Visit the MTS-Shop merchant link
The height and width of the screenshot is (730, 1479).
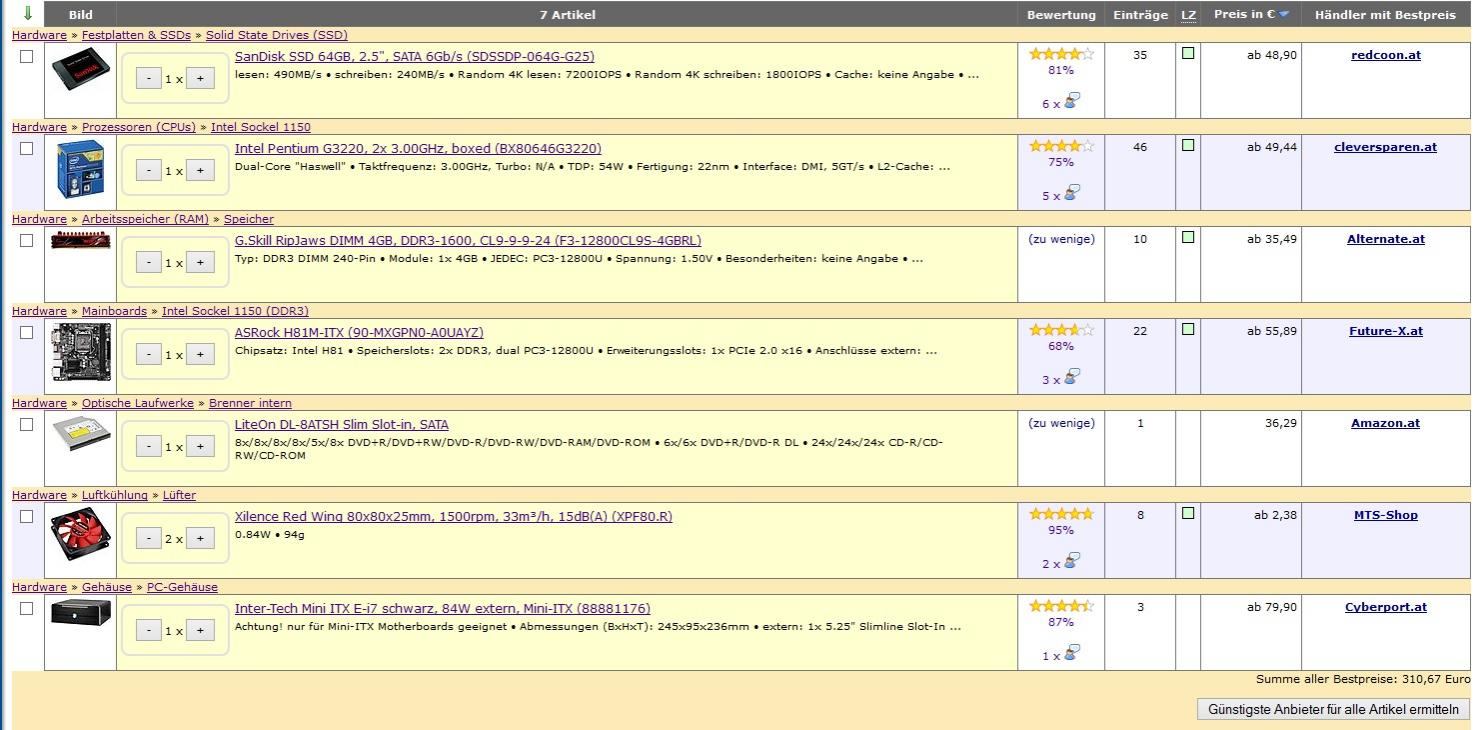pyautogui.click(x=1385, y=515)
